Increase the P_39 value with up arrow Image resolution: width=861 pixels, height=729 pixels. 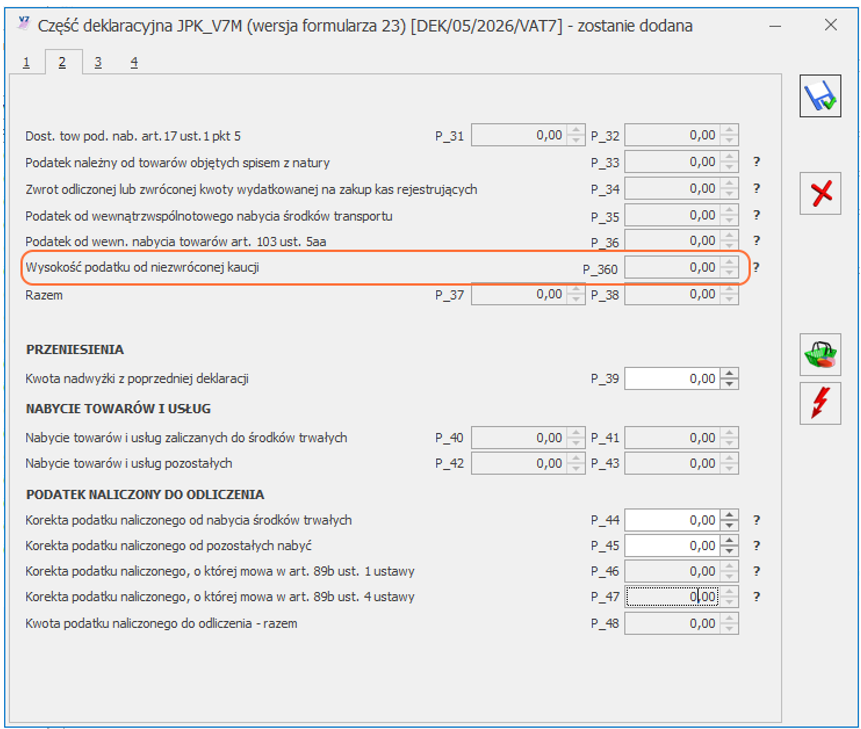(x=730, y=374)
